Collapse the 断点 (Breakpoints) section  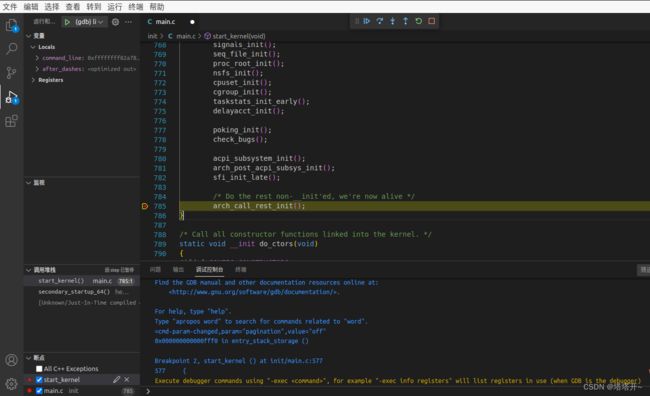[29, 357]
